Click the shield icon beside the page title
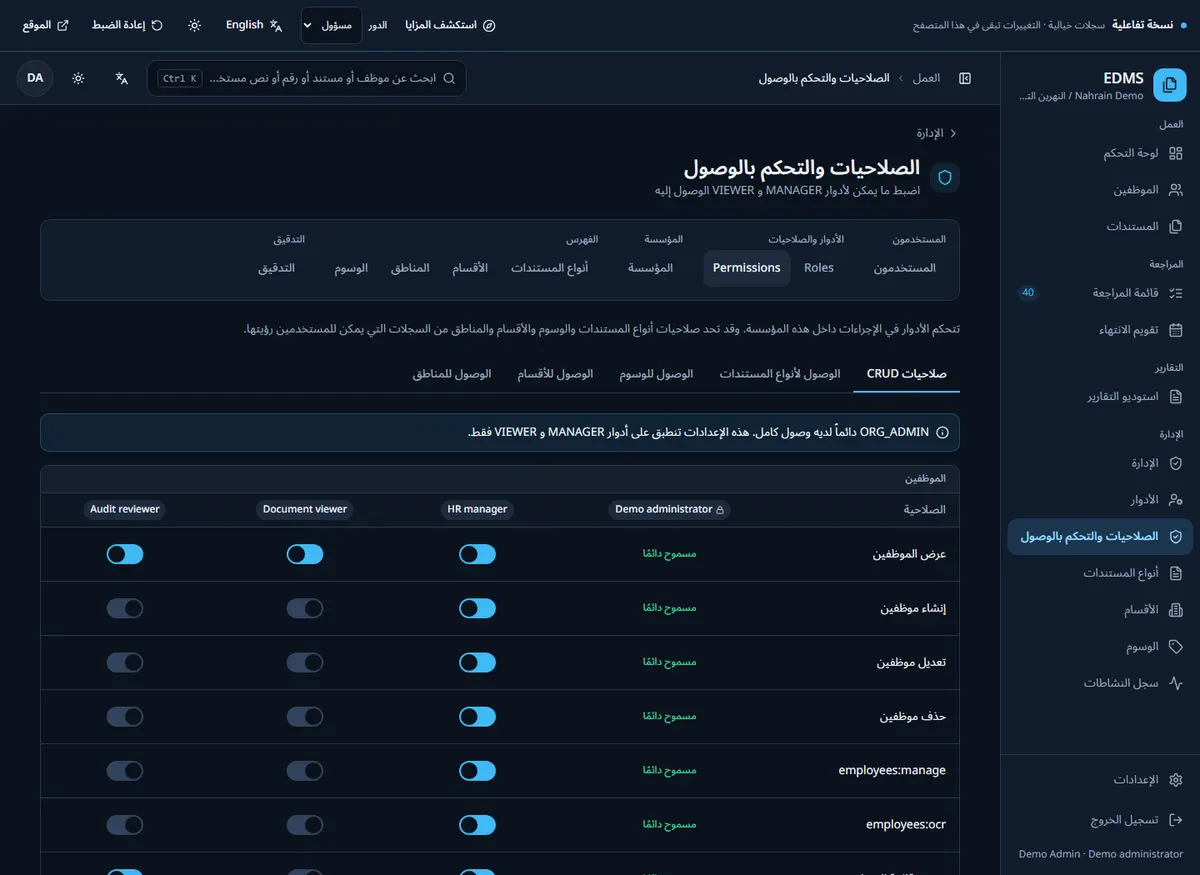The height and width of the screenshot is (875, 1200). (x=945, y=178)
